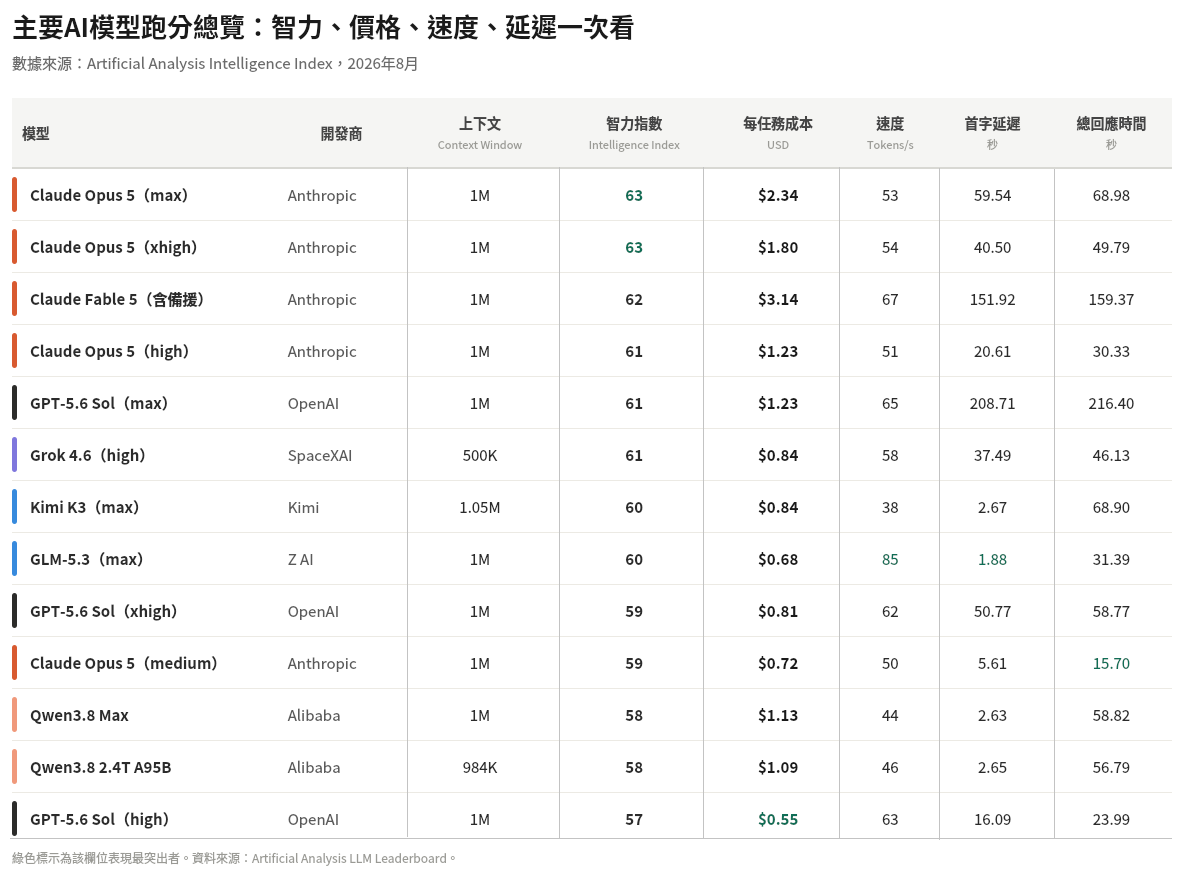Screen dimensions: 1183x878
Task: Click the 速度 Tokens/s header
Action: pos(890,133)
